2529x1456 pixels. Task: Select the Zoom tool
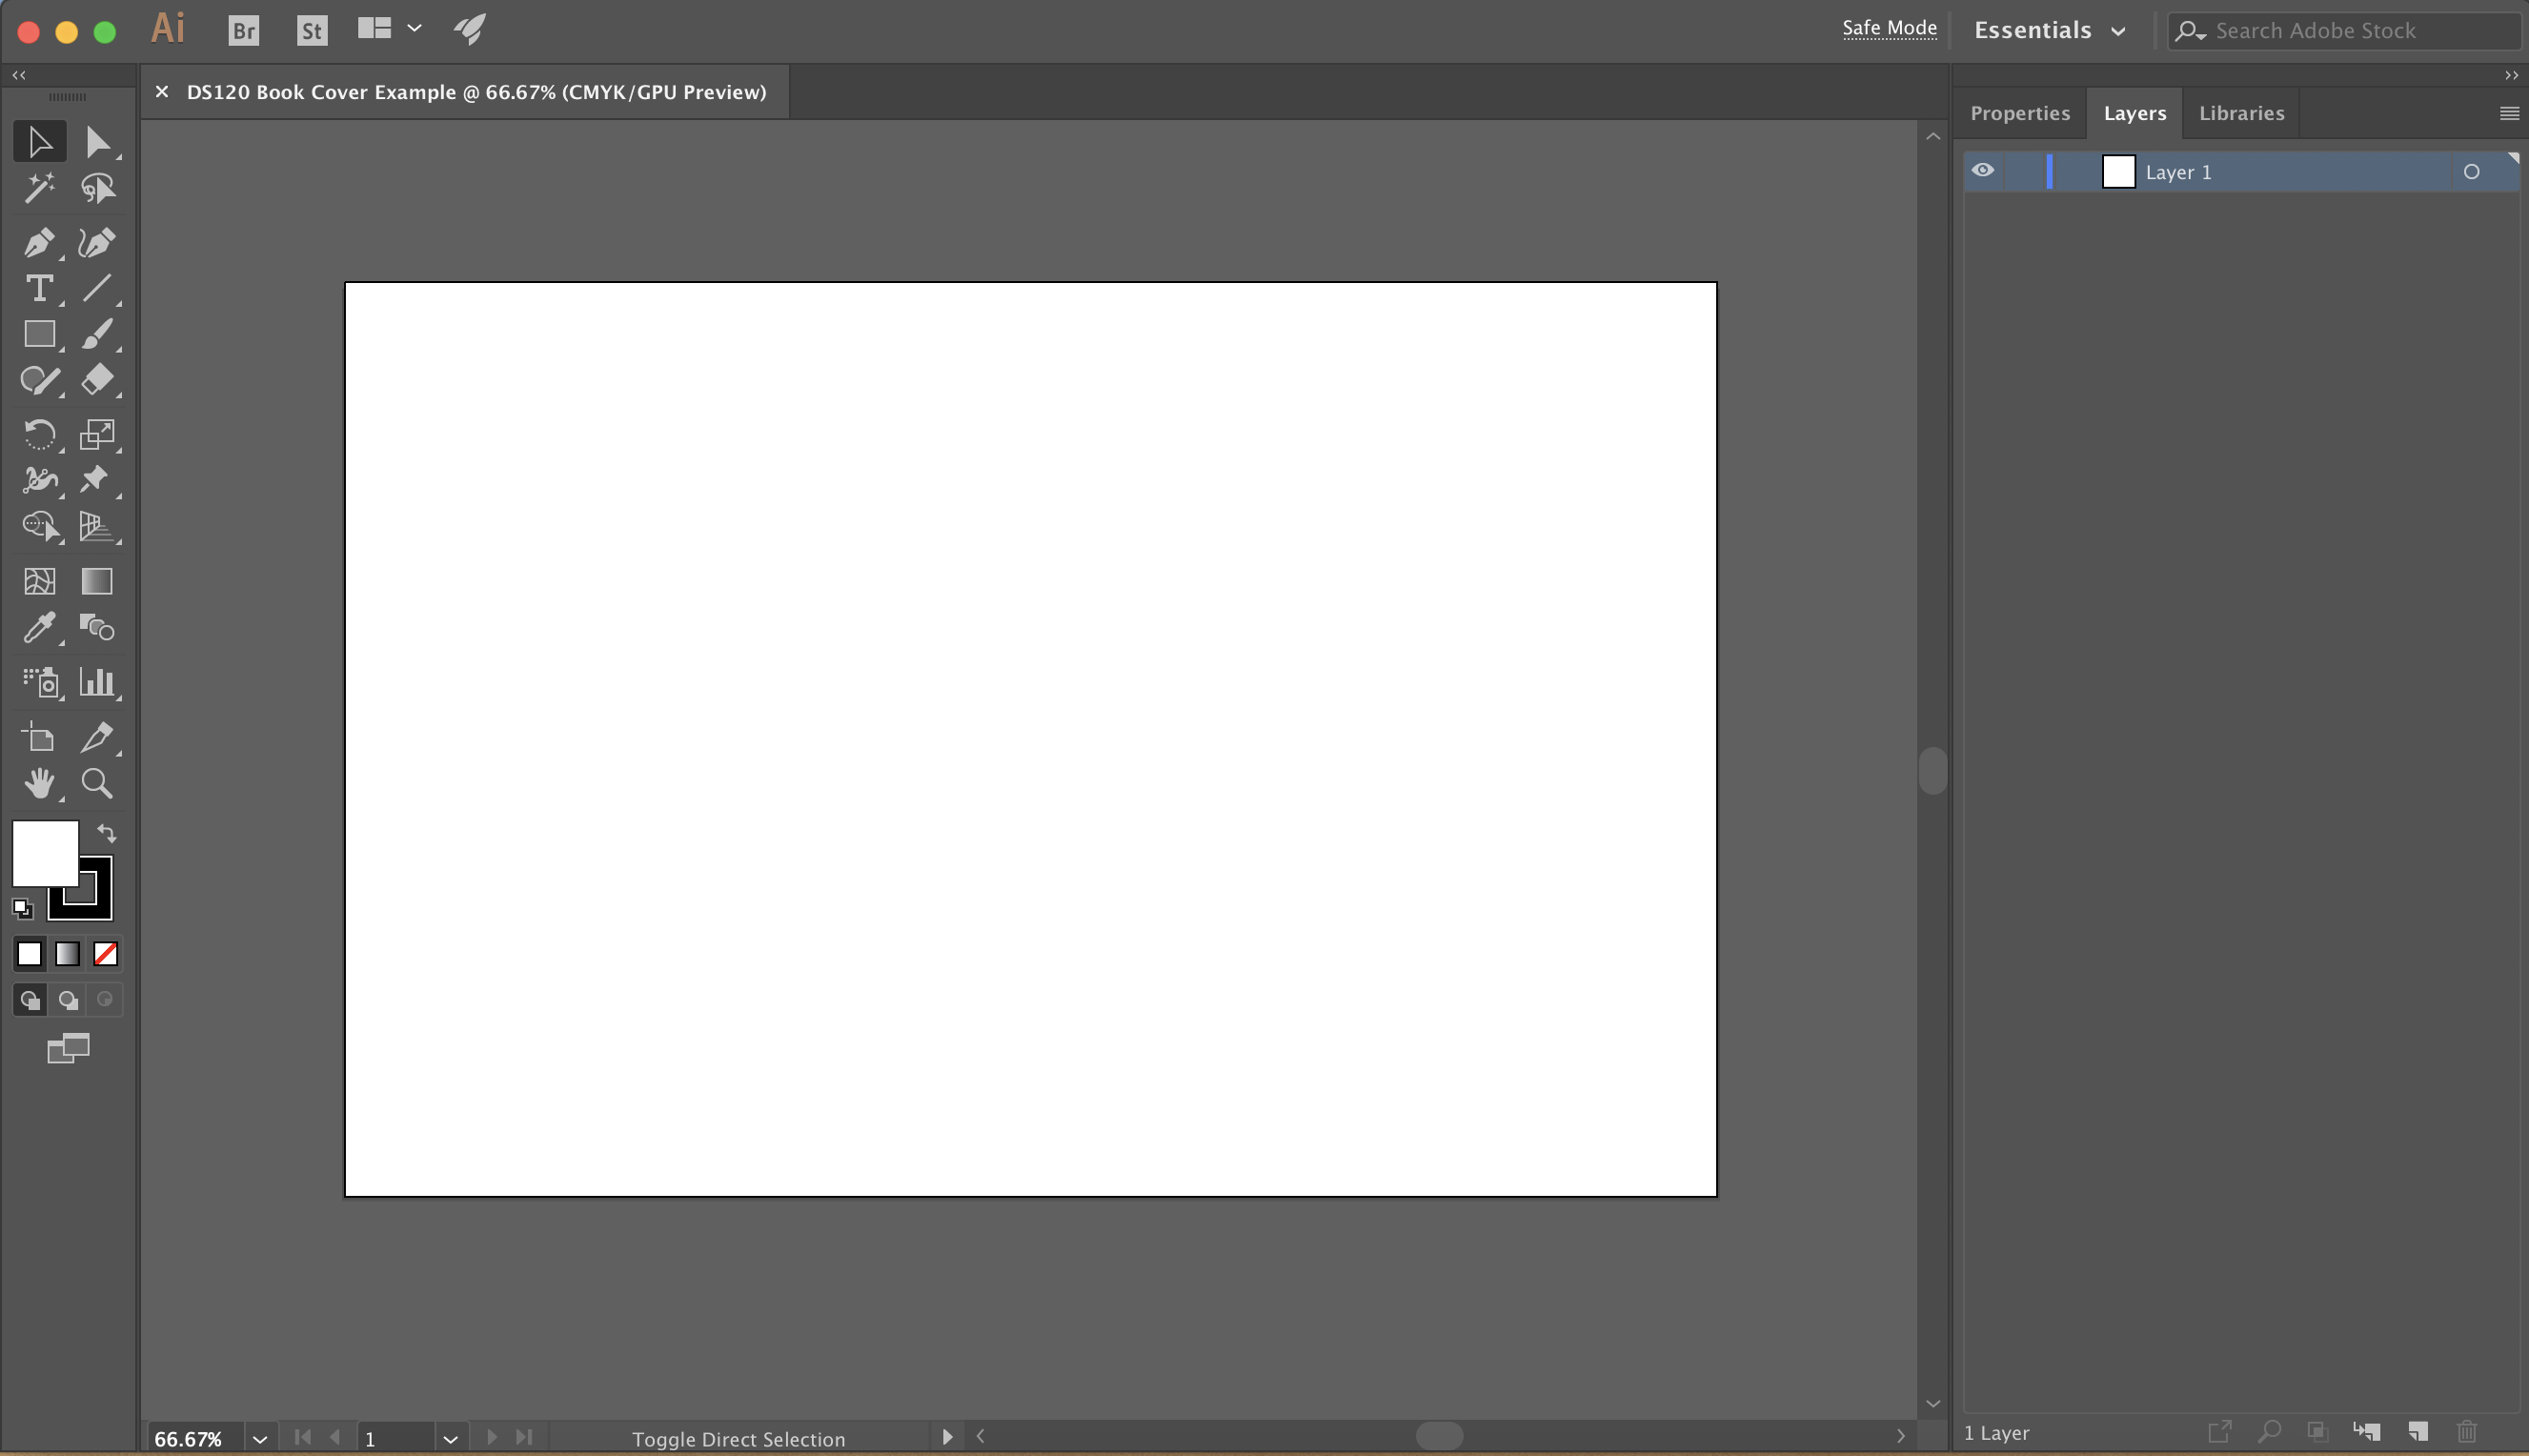point(97,783)
